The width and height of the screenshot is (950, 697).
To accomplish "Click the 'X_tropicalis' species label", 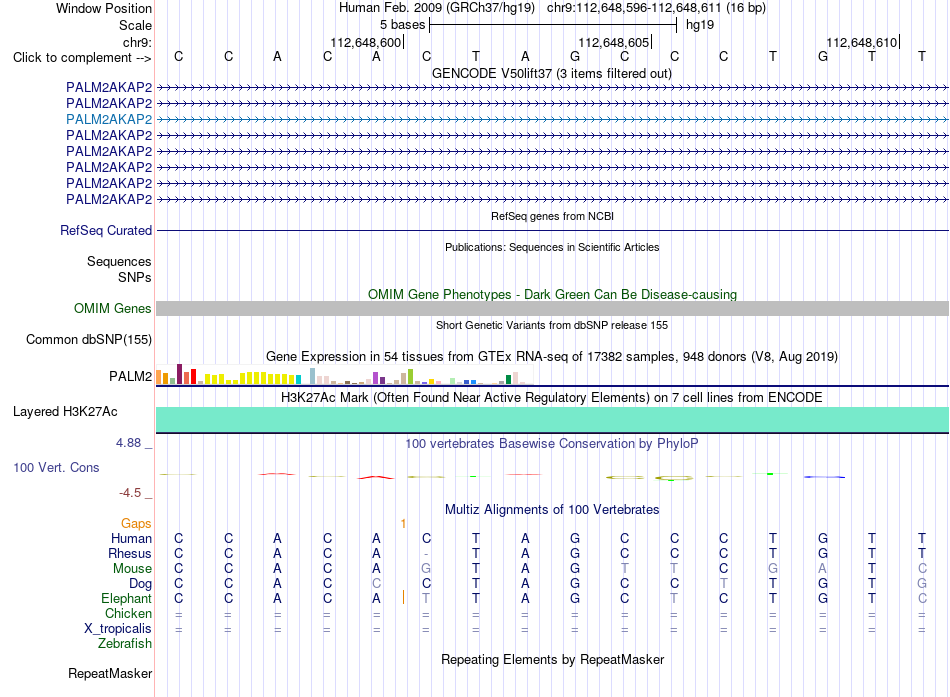I will point(118,629).
